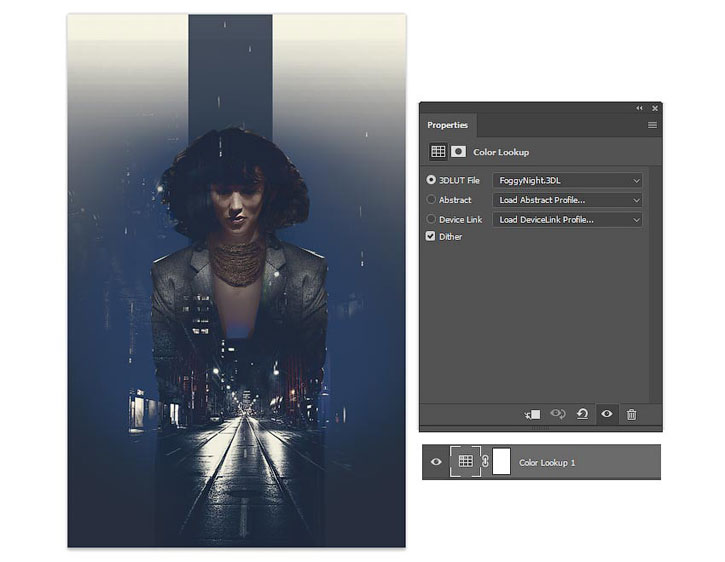Select the Abstract radio button

tap(431, 199)
